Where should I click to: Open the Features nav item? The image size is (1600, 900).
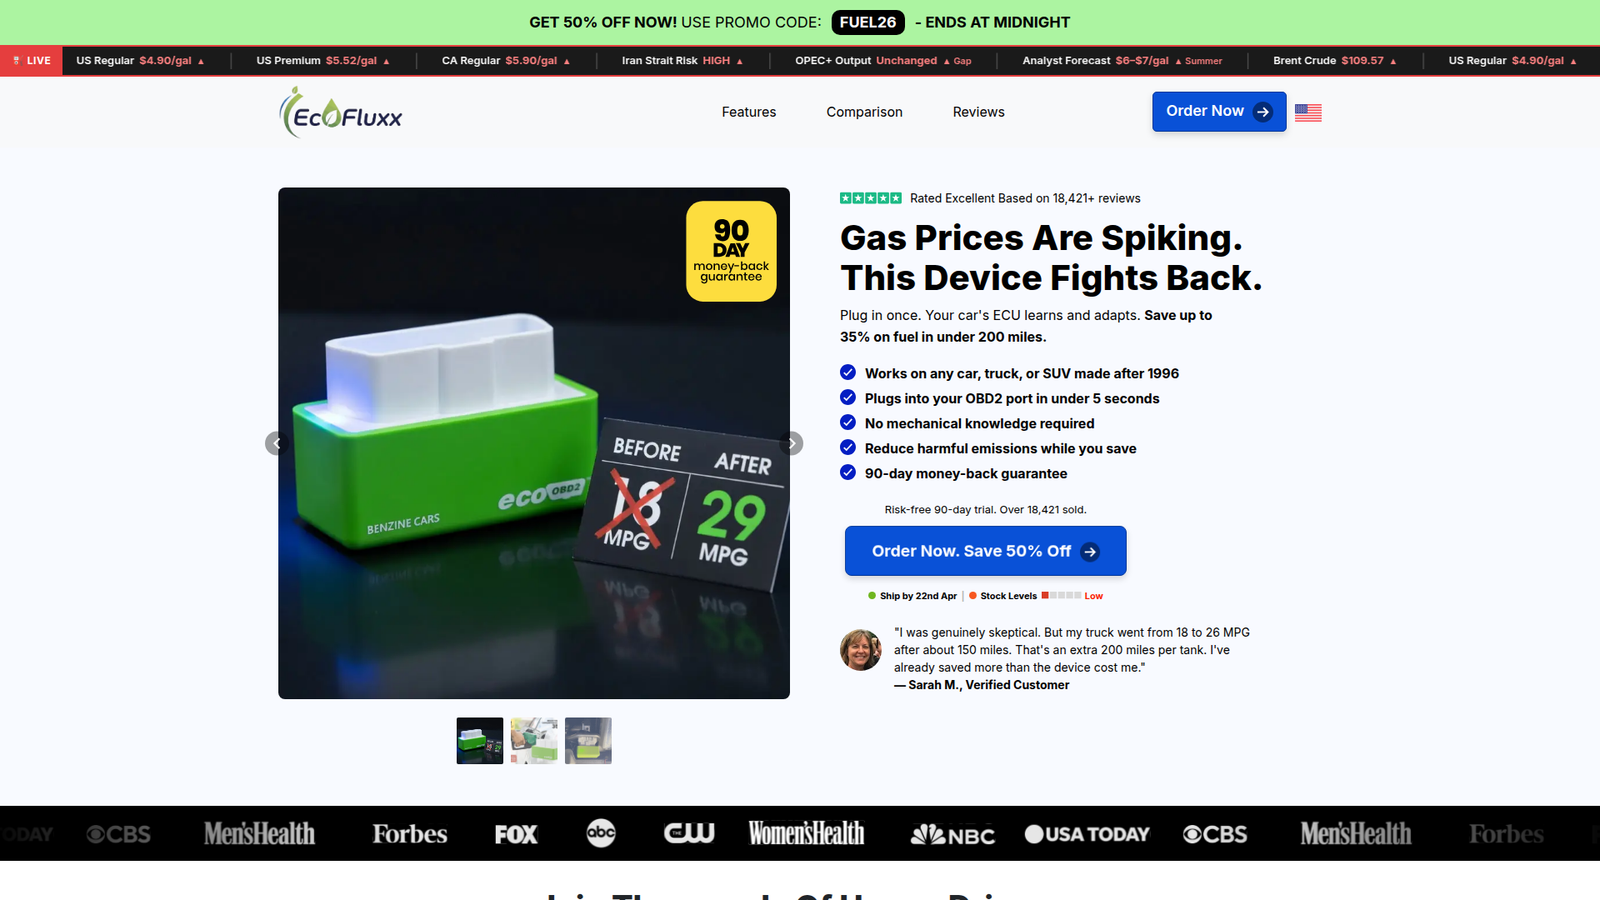tap(749, 112)
